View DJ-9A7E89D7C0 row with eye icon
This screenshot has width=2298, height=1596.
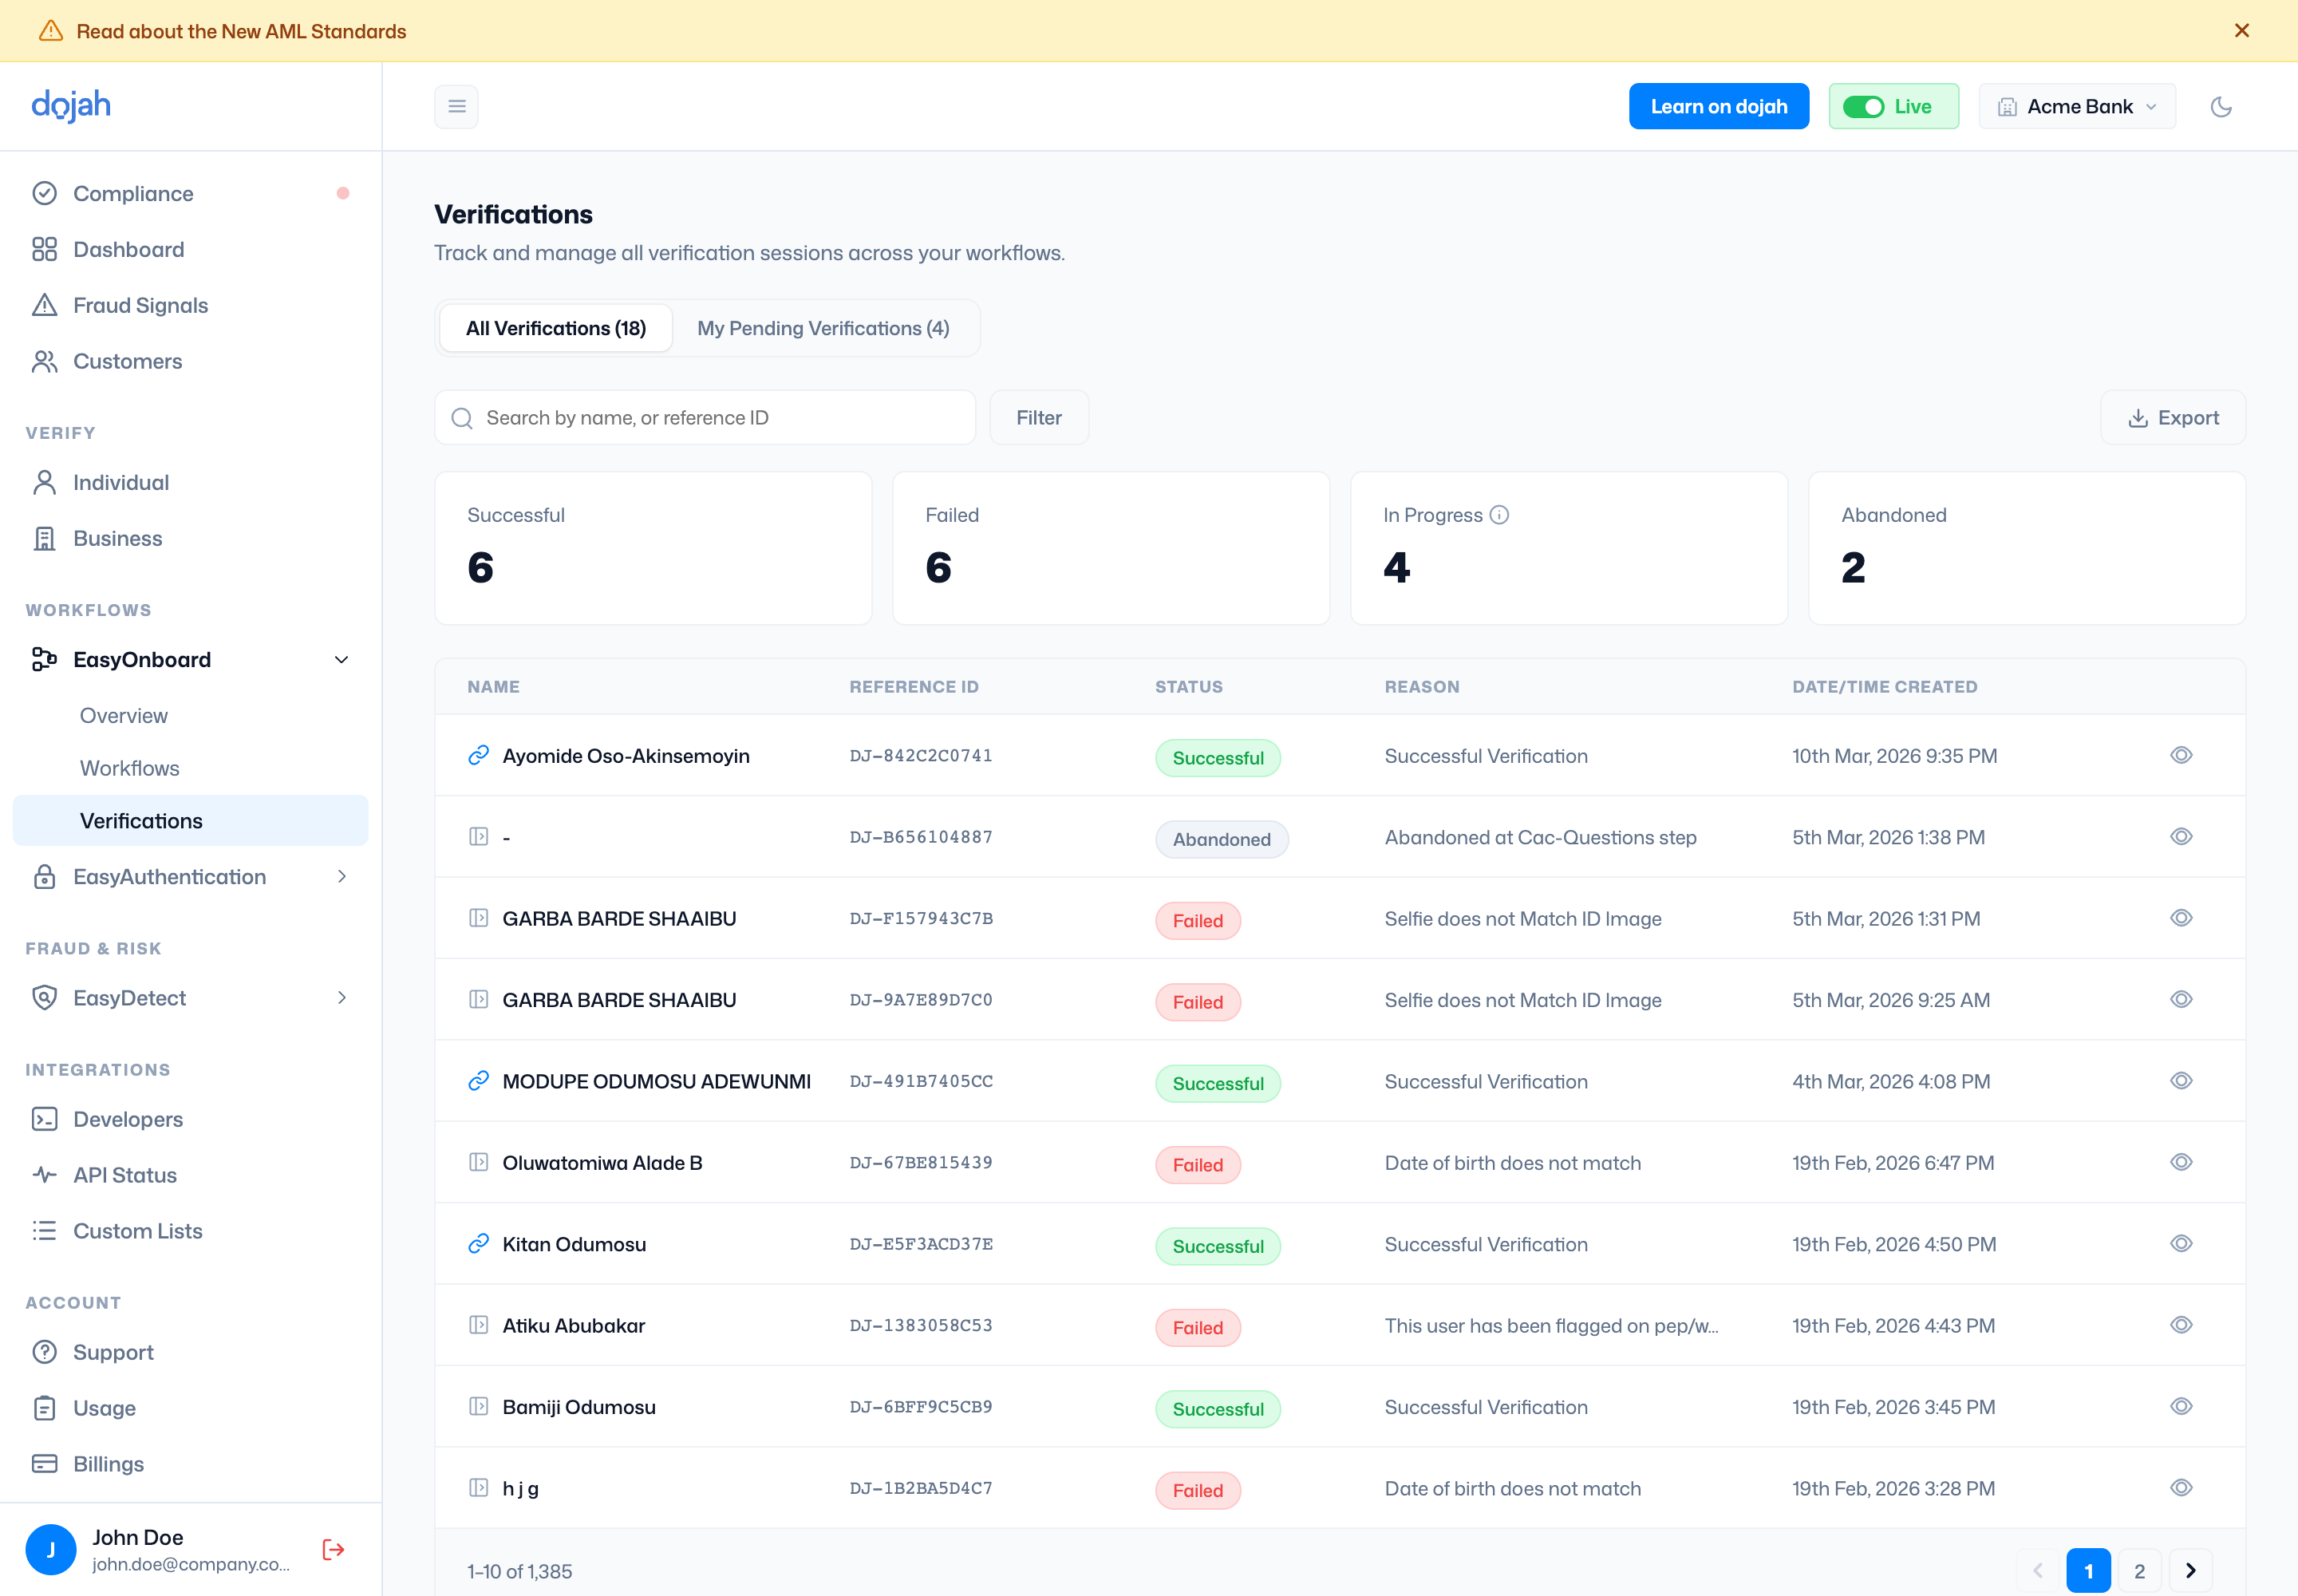[x=2181, y=1000]
